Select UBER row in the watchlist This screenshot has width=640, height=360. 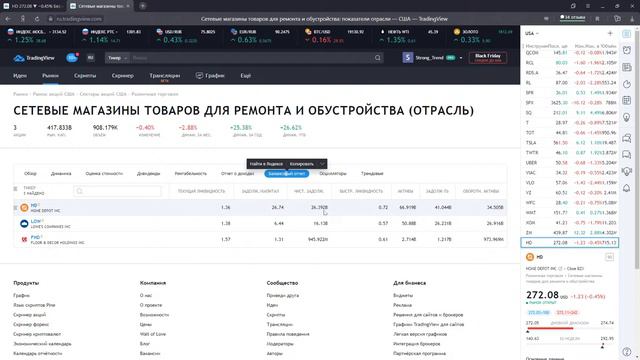pos(570,163)
